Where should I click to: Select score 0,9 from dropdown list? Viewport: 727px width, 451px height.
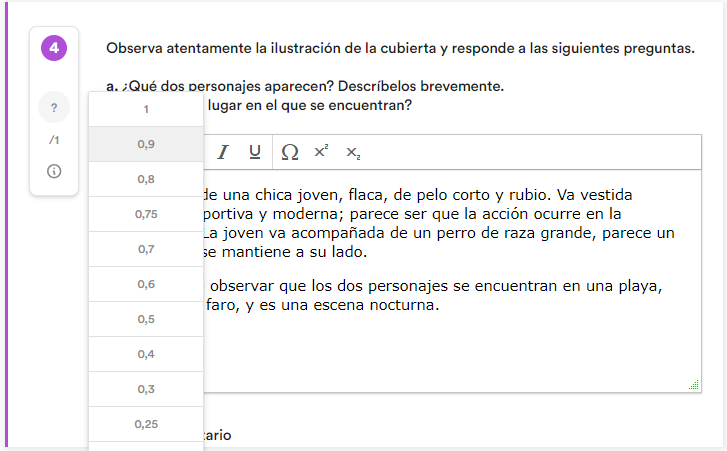(x=146, y=144)
